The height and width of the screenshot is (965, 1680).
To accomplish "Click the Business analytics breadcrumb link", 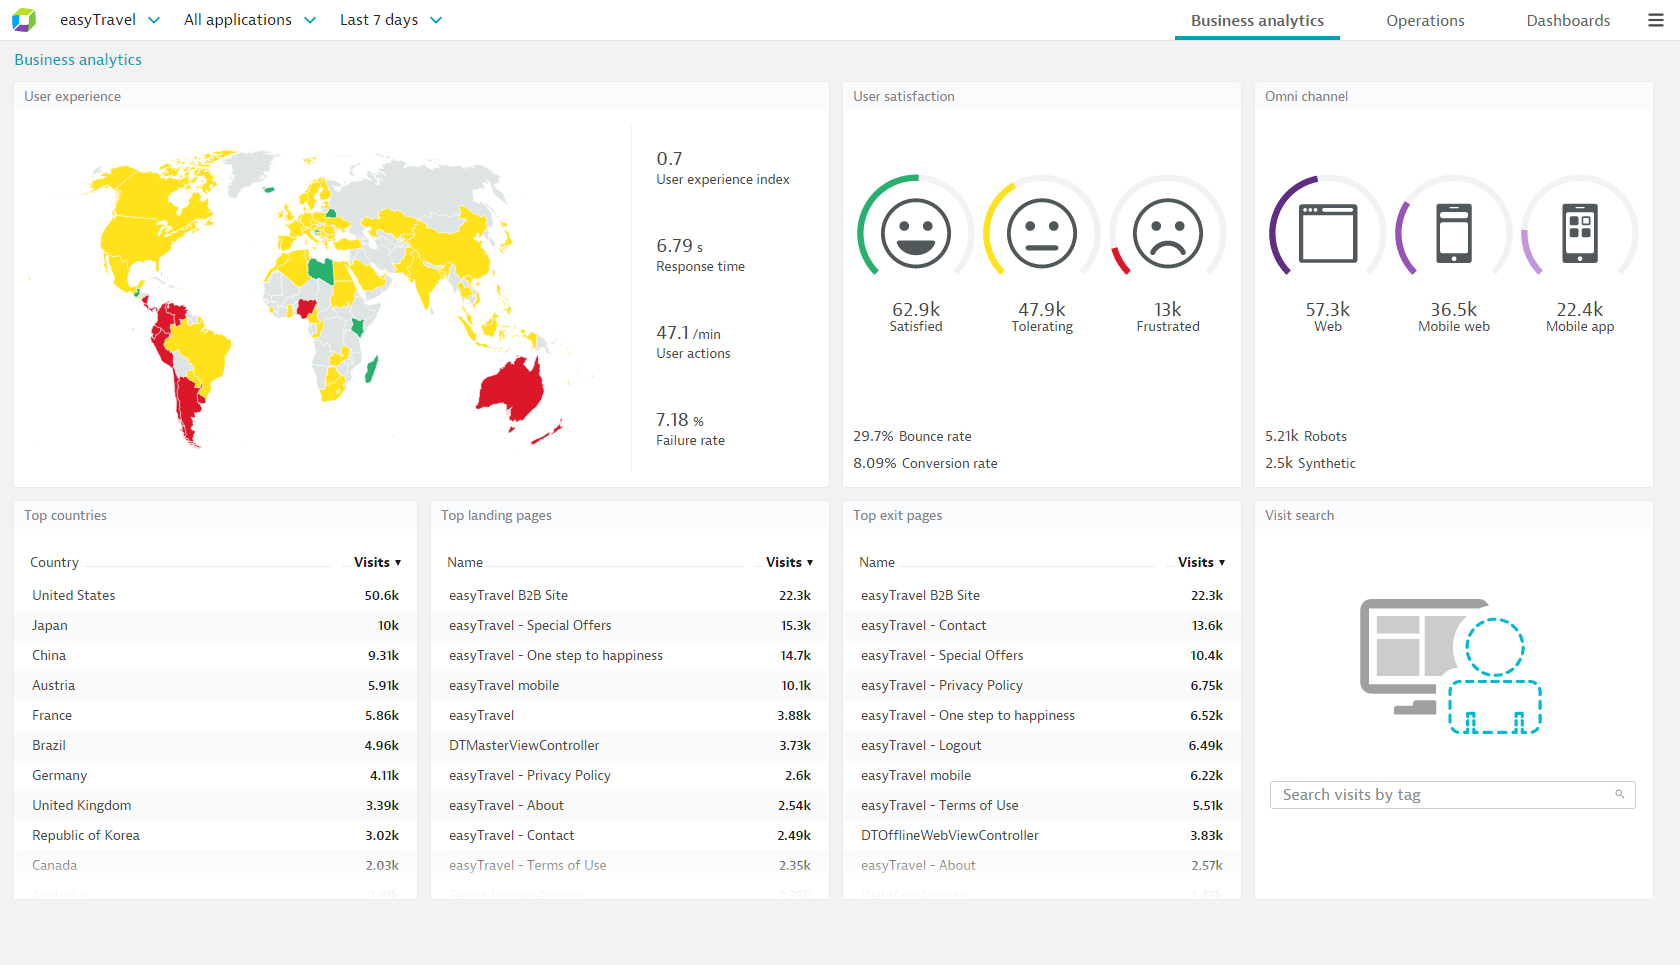I will click(78, 60).
